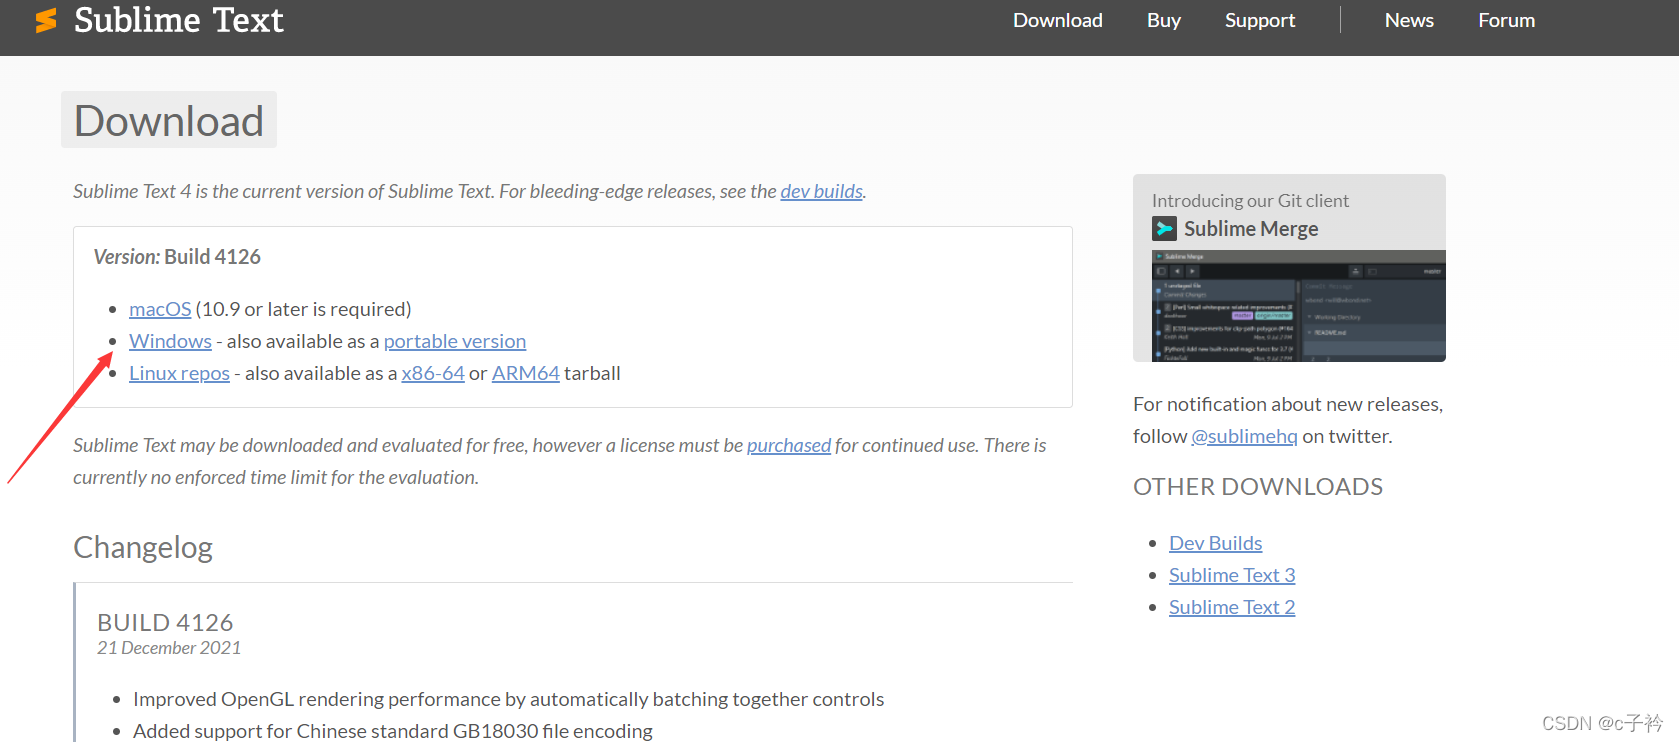Open Dev Builds under Other Downloads
The image size is (1679, 742).
[1215, 543]
